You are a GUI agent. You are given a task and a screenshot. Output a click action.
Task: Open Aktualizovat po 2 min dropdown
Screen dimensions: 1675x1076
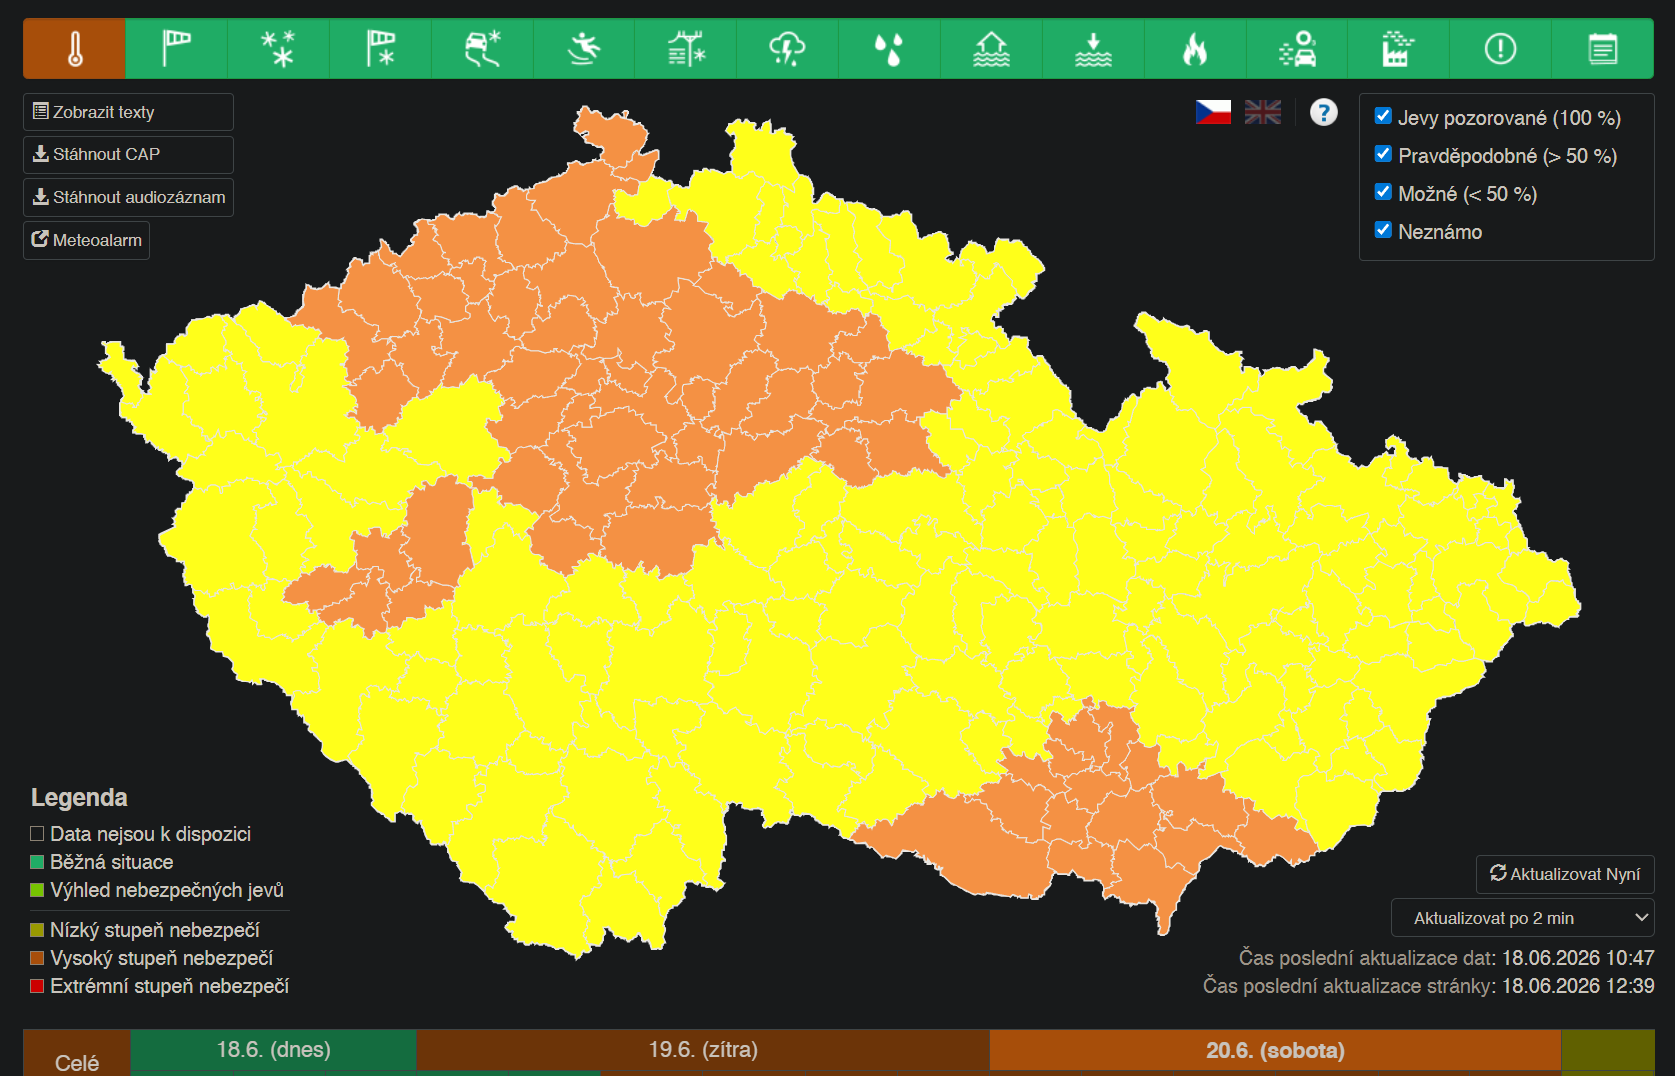[x=1523, y=918]
